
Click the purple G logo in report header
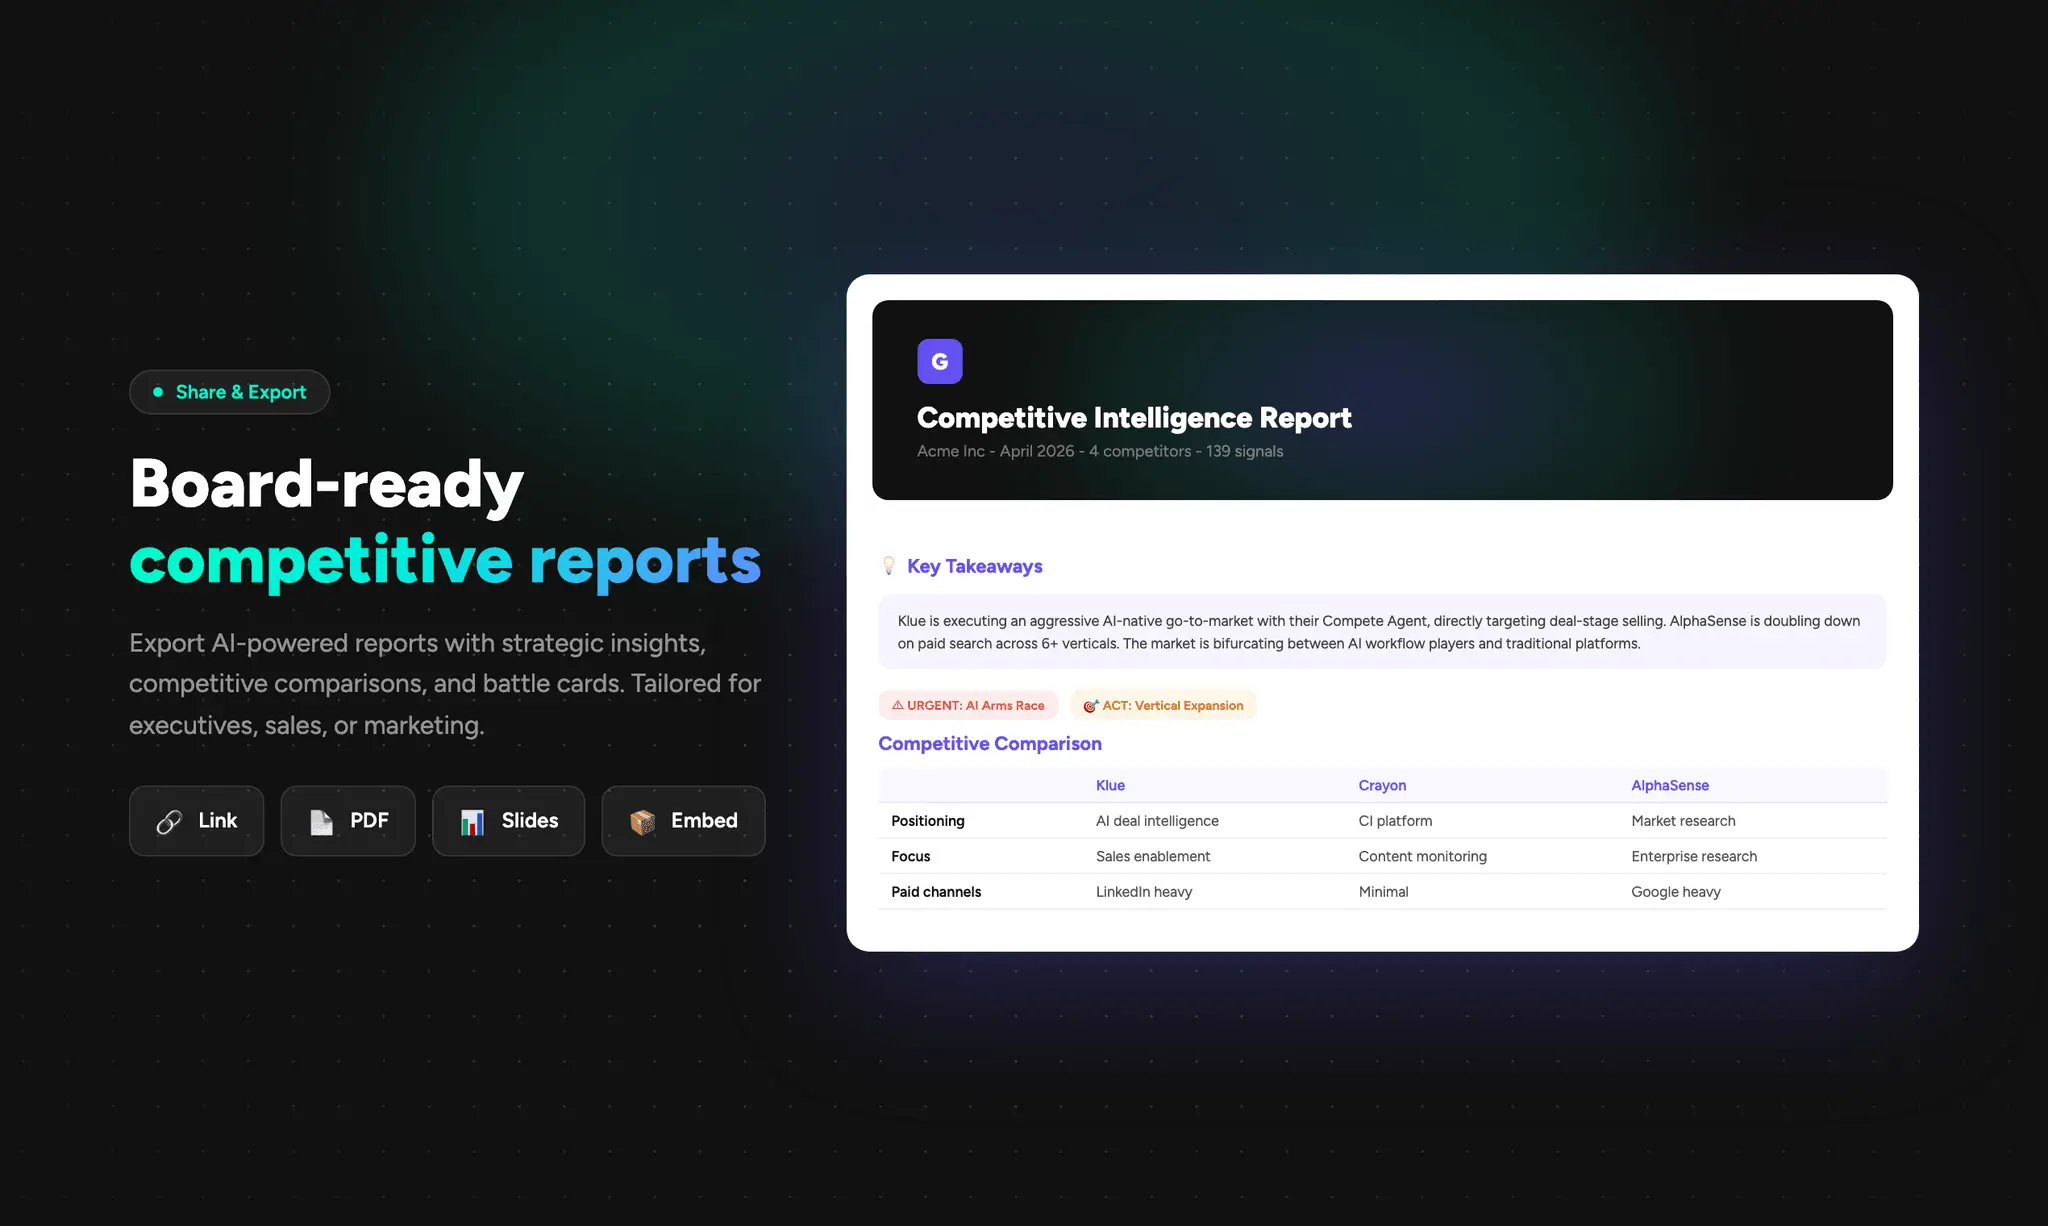coord(940,361)
